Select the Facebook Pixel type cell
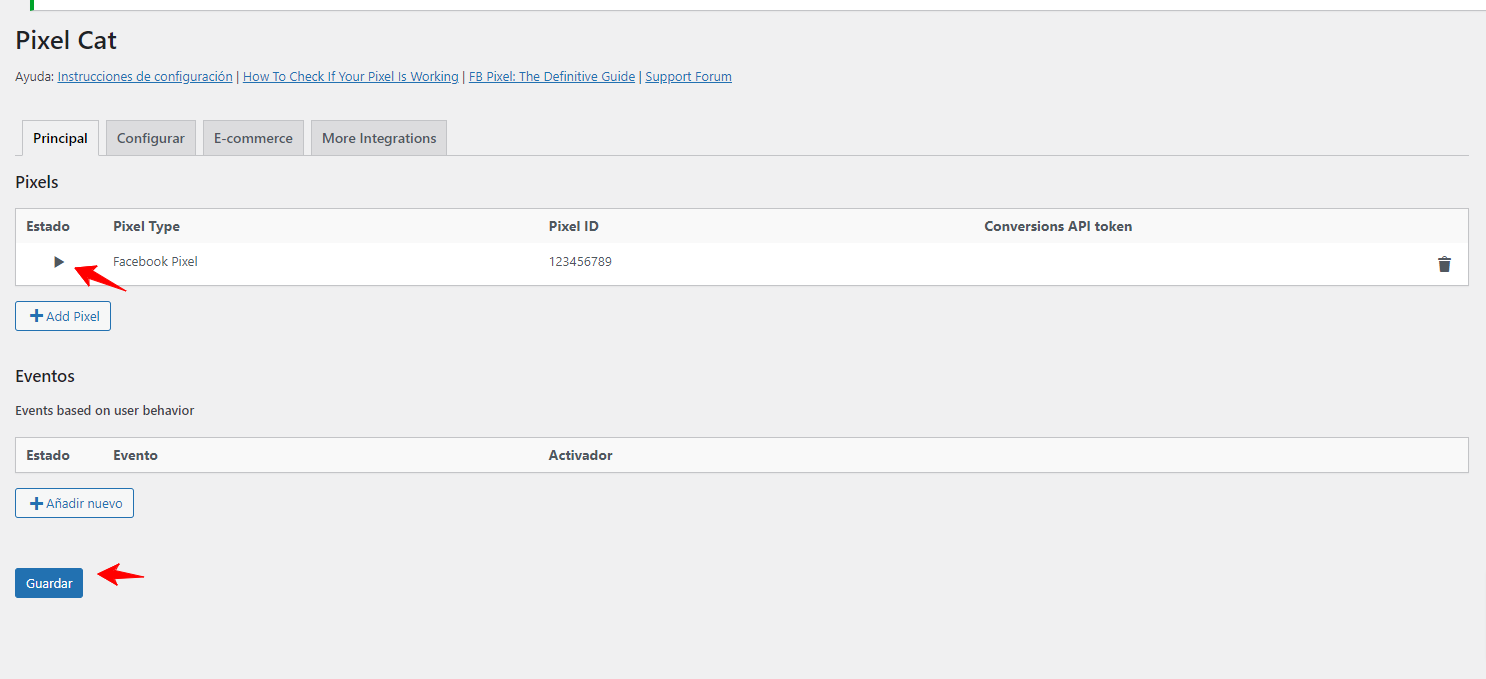 click(x=155, y=262)
